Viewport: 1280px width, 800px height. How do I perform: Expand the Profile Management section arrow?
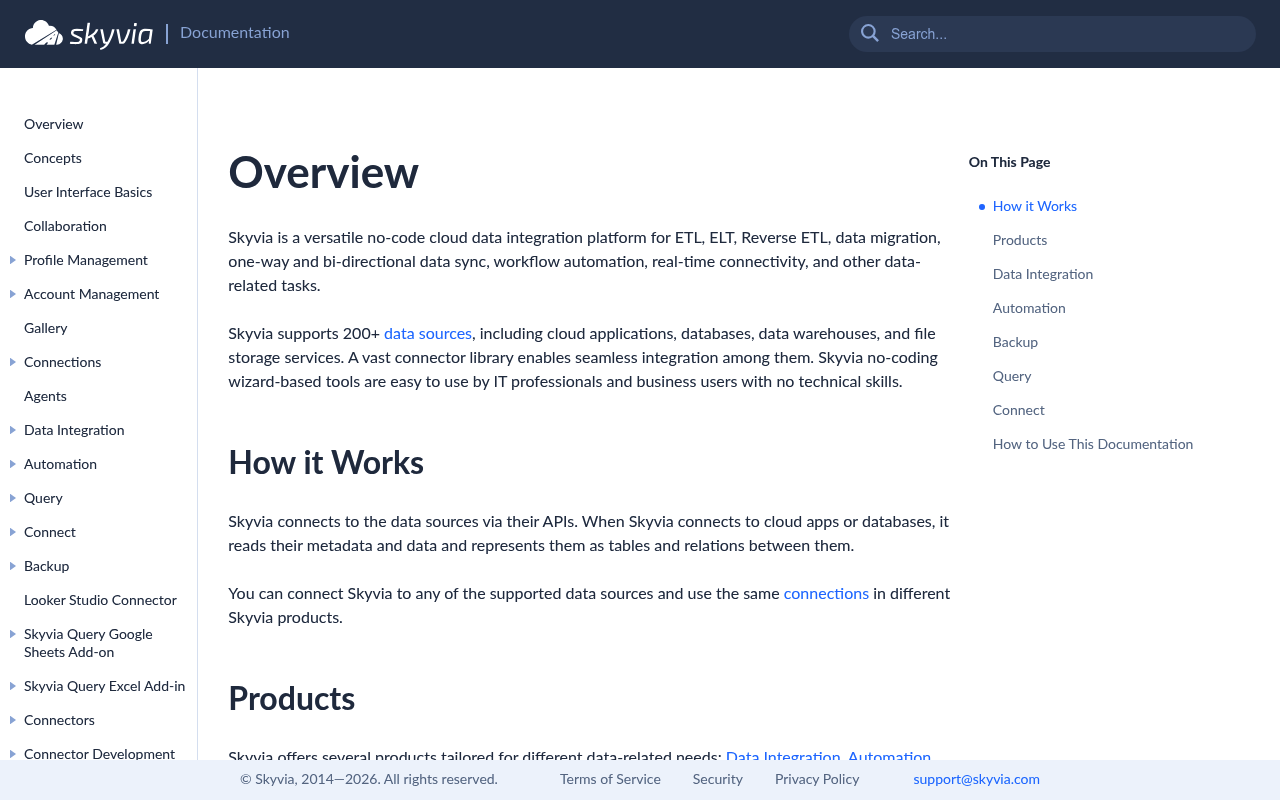pos(13,260)
